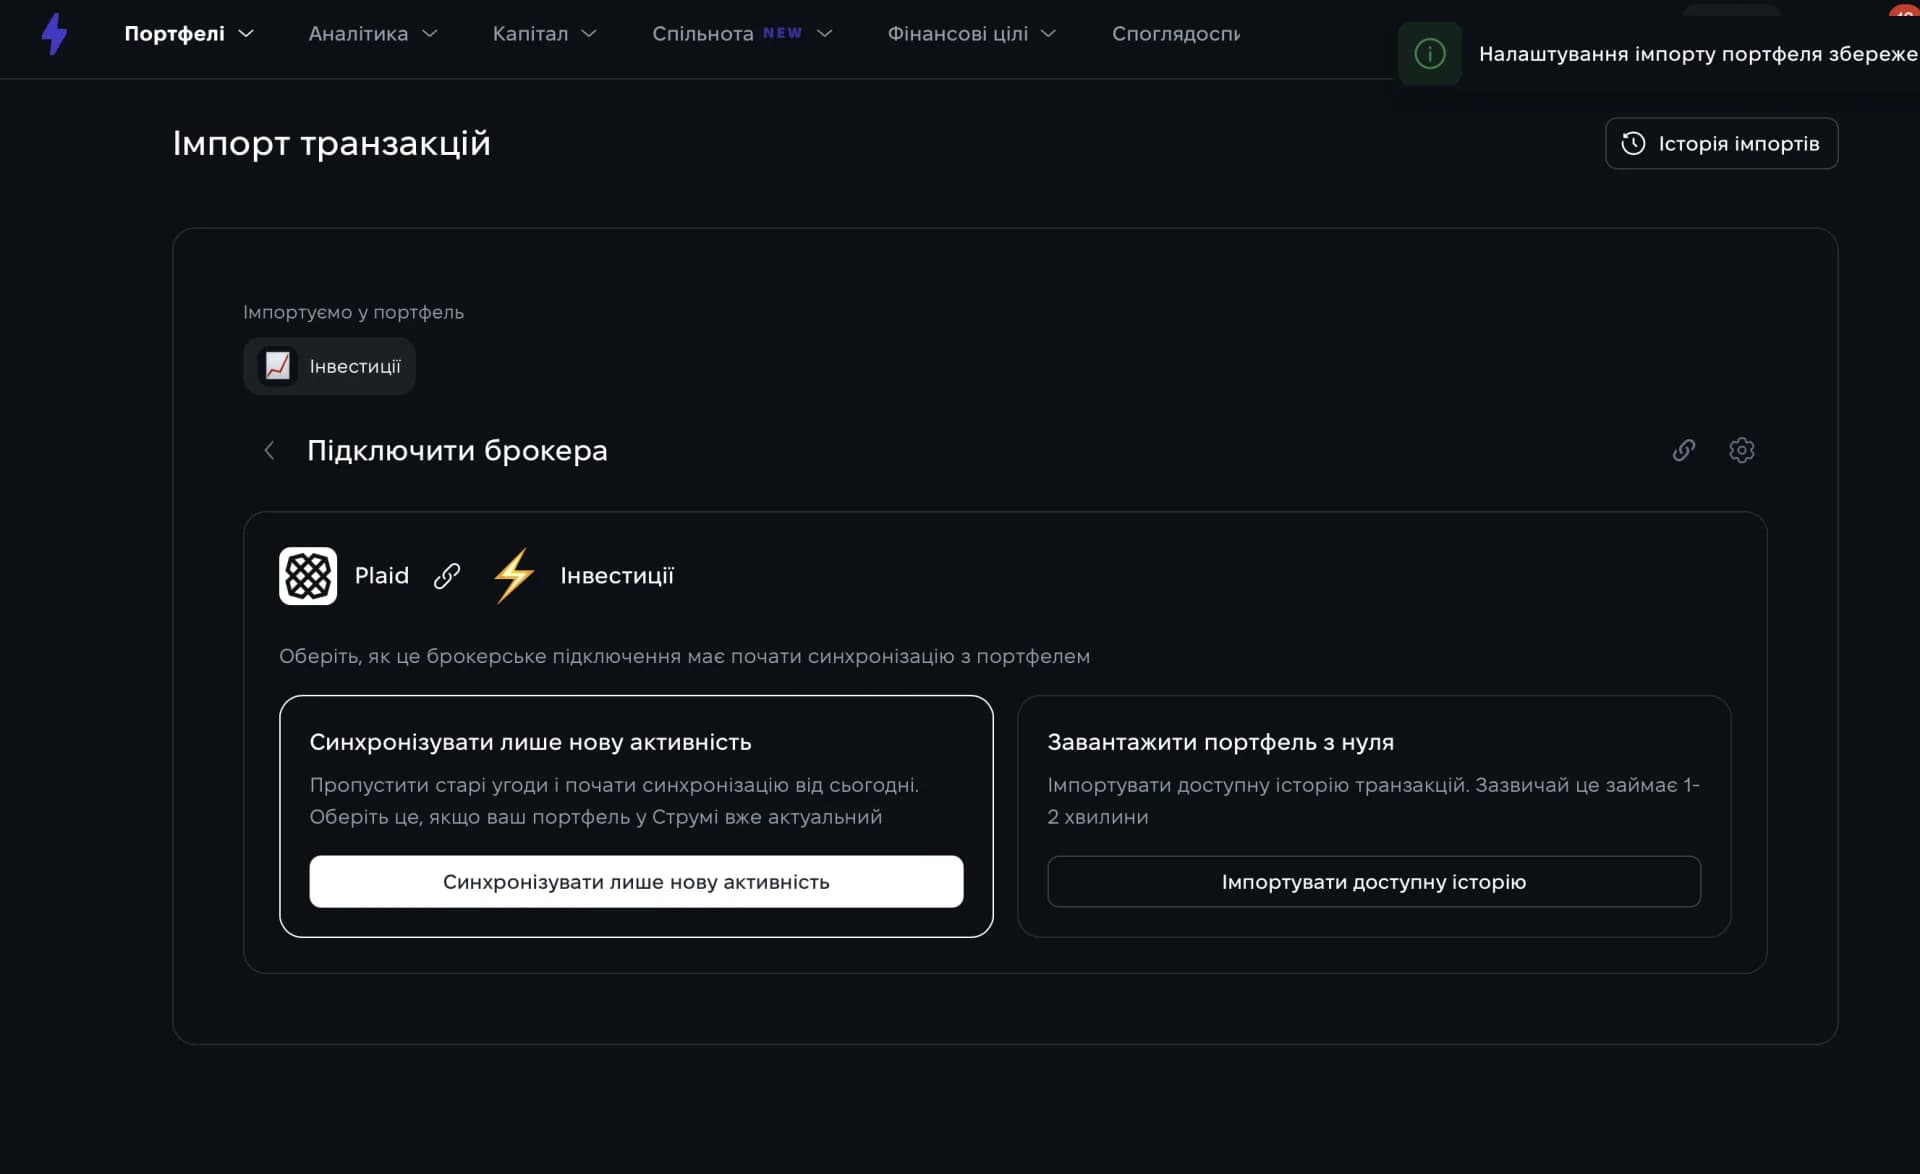Image resolution: width=1920 pixels, height=1174 pixels.
Task: Click the yellow lightning bolt portfolio icon
Action: tap(514, 575)
